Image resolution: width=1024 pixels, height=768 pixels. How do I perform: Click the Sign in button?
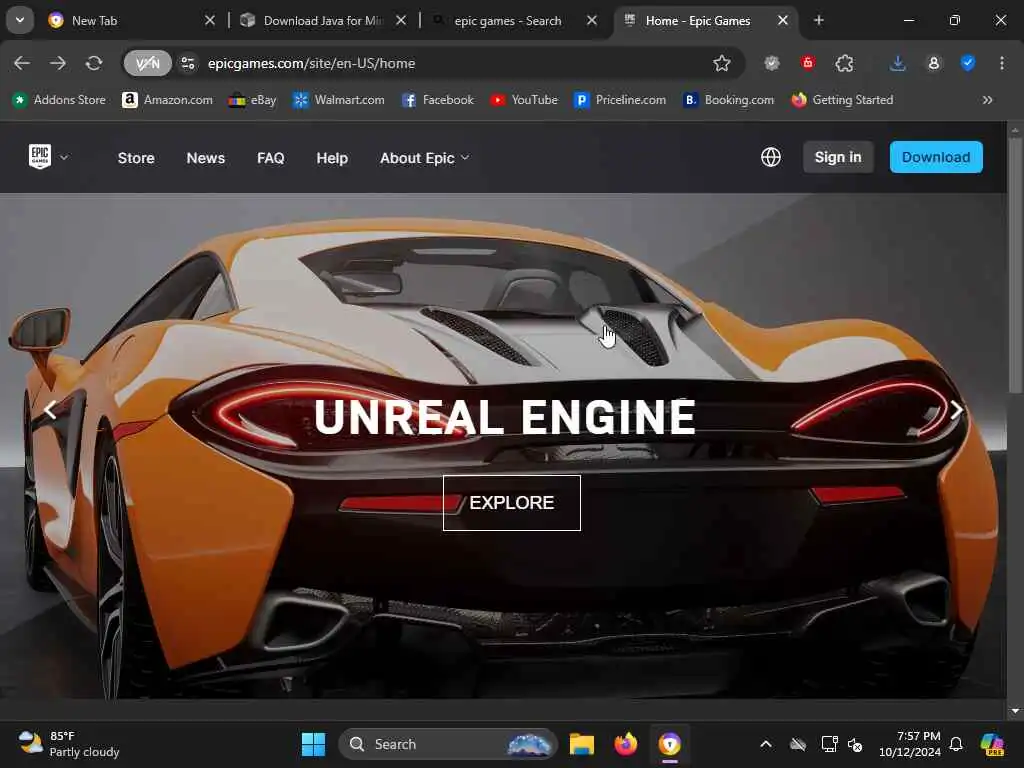point(838,157)
